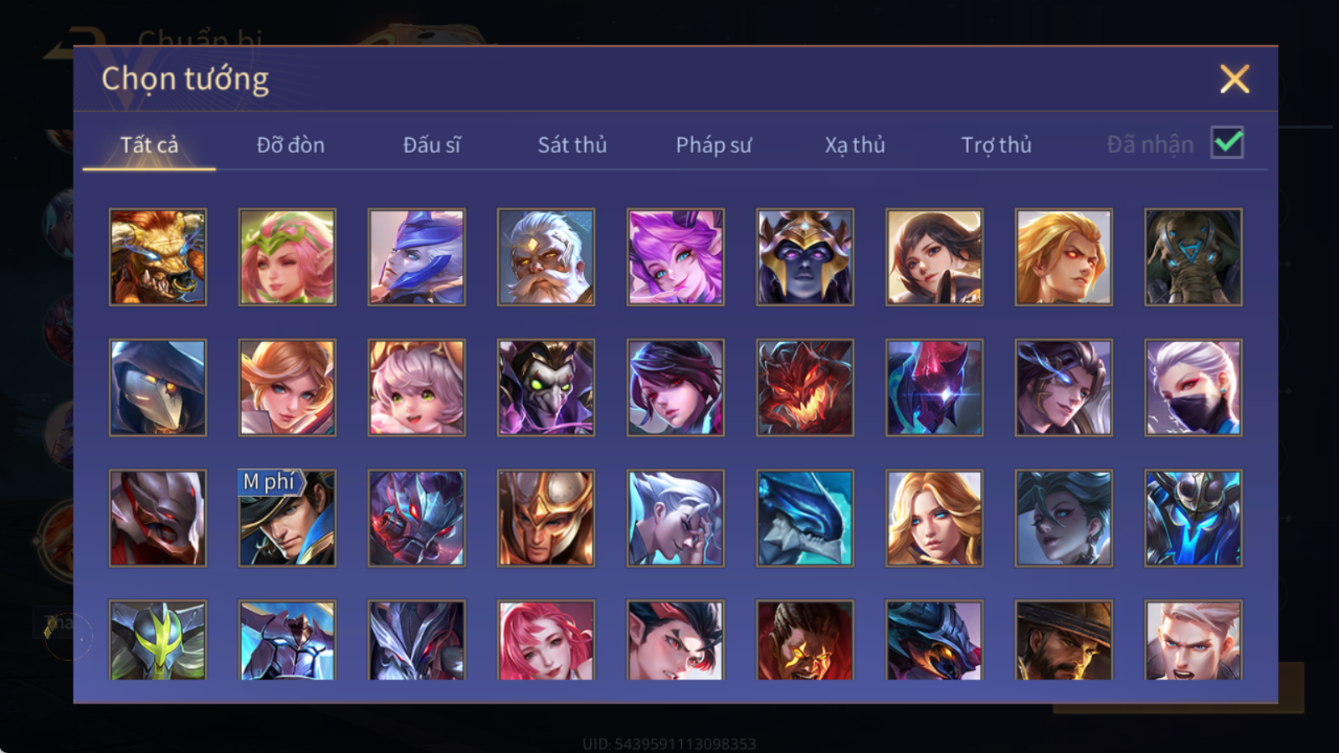Switch to the Pháp sư tab
Viewport: 1339px width, 753px height.
click(713, 145)
